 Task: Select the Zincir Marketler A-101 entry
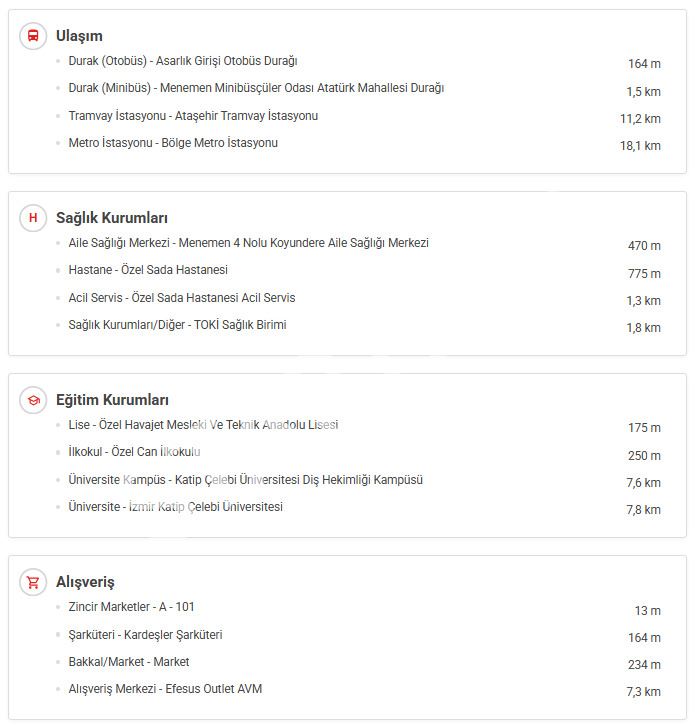131,608
